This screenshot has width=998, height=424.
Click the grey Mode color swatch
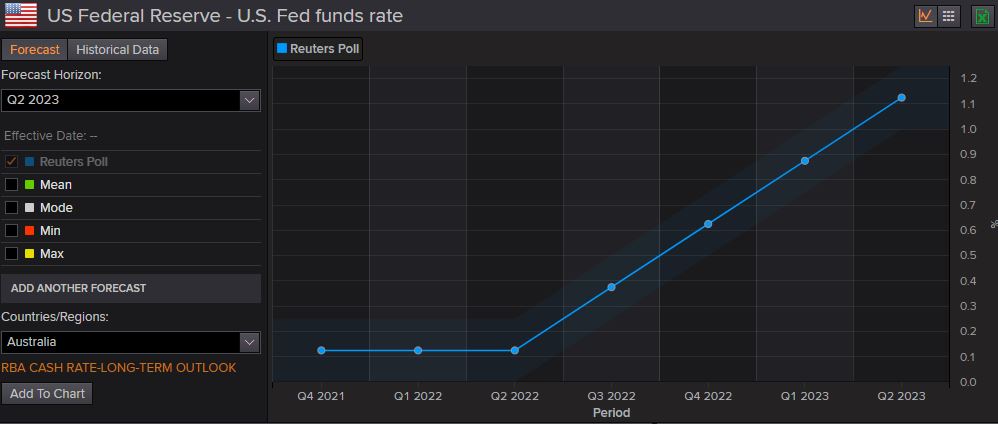pyautogui.click(x=29, y=208)
